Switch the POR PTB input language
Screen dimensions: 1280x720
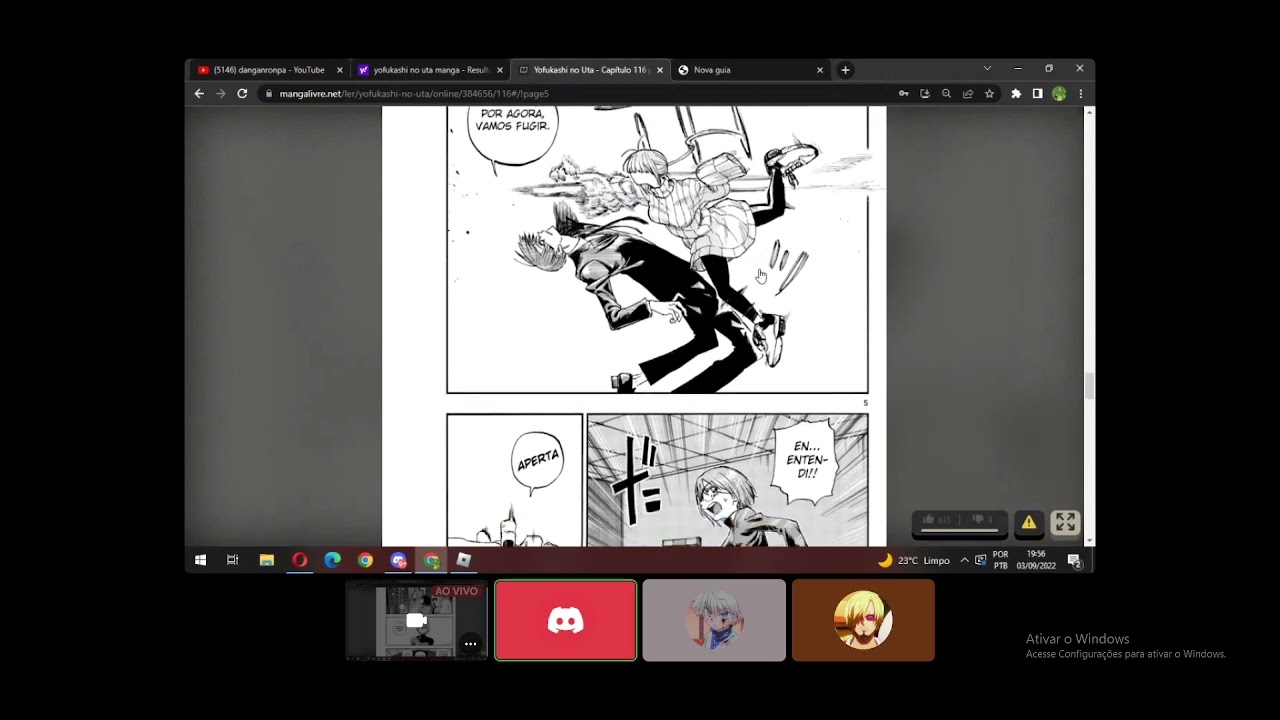click(1000, 560)
